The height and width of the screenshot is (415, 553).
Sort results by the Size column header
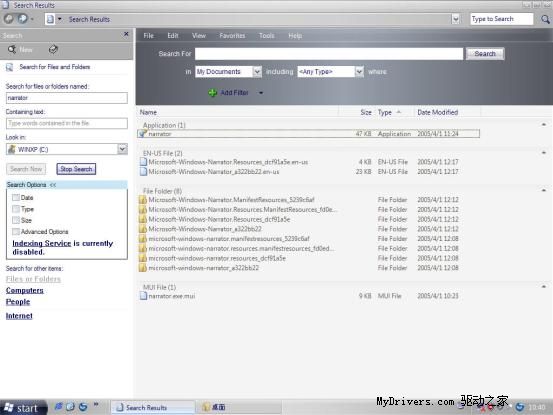pos(366,112)
